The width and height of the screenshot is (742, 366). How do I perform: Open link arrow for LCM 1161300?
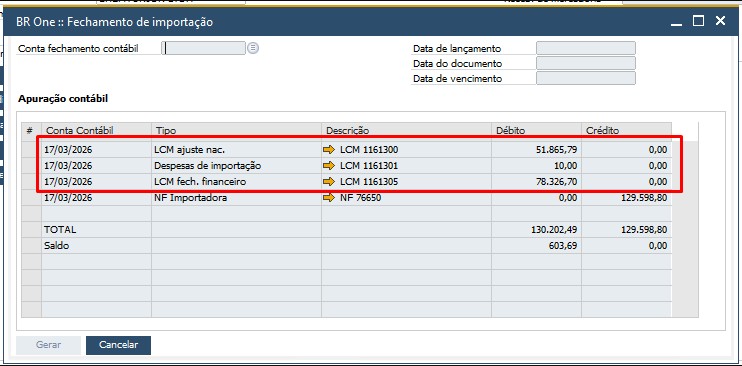coord(328,150)
